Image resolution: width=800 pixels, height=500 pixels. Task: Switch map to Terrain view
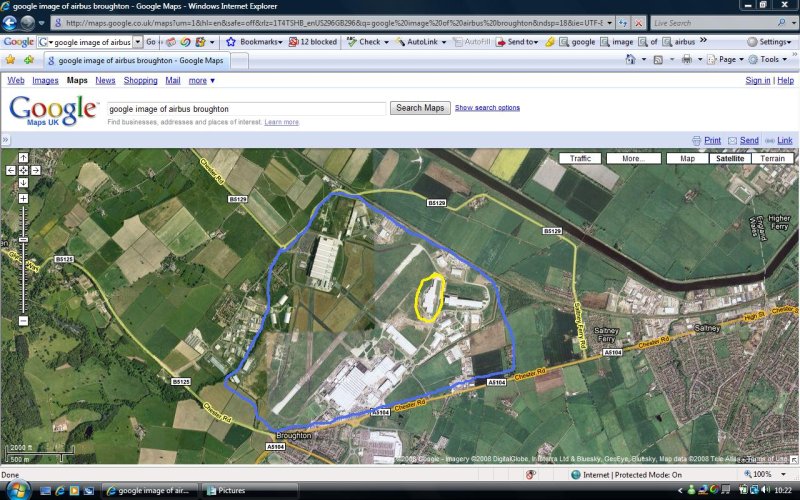pos(773,158)
